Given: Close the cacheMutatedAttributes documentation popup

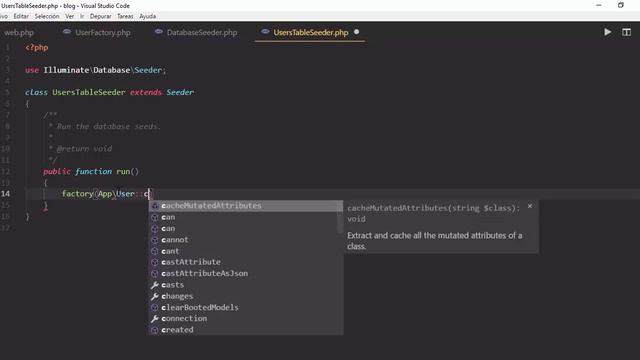Looking at the screenshot, I should 530,206.
